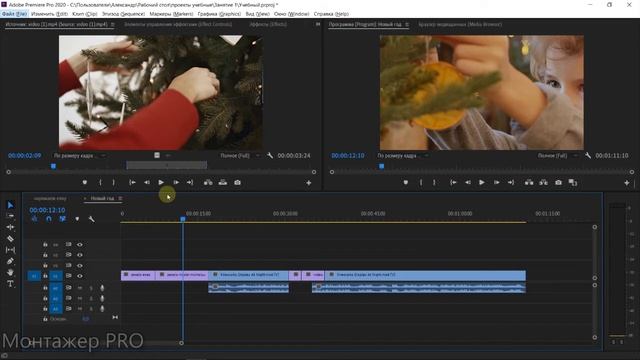Toggle lock on V1 track
This screenshot has width=640, height=360.
(x=45, y=276)
